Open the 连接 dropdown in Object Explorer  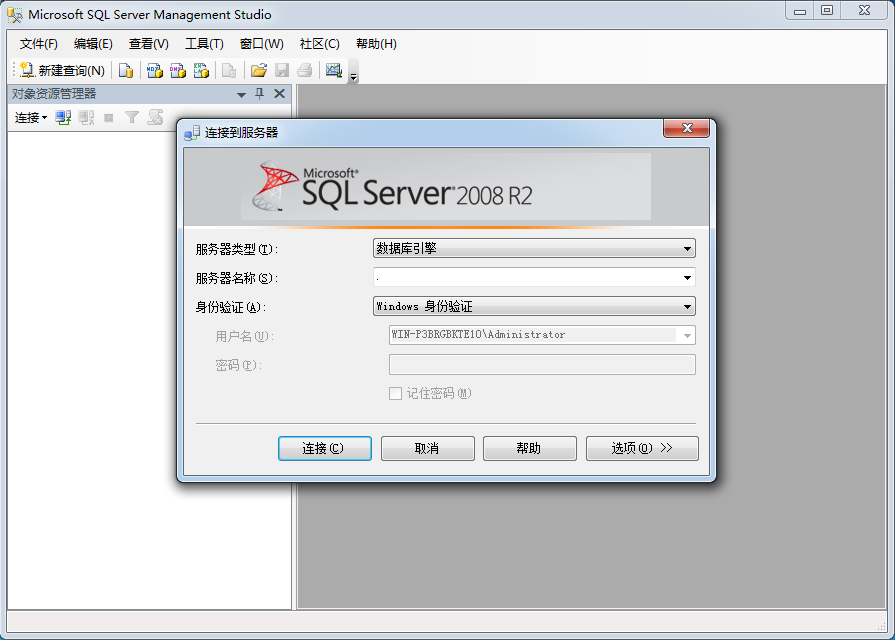click(x=30, y=117)
